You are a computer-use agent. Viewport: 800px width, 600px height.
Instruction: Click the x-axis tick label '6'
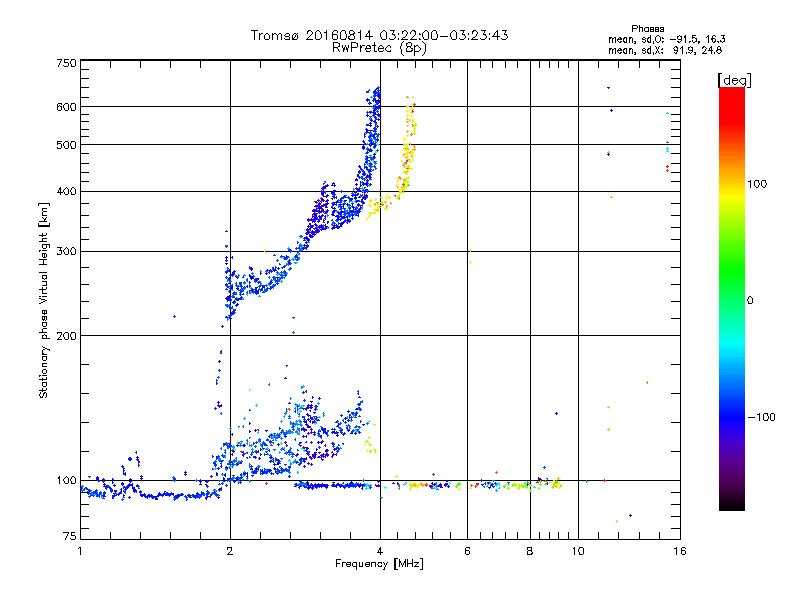click(x=467, y=551)
